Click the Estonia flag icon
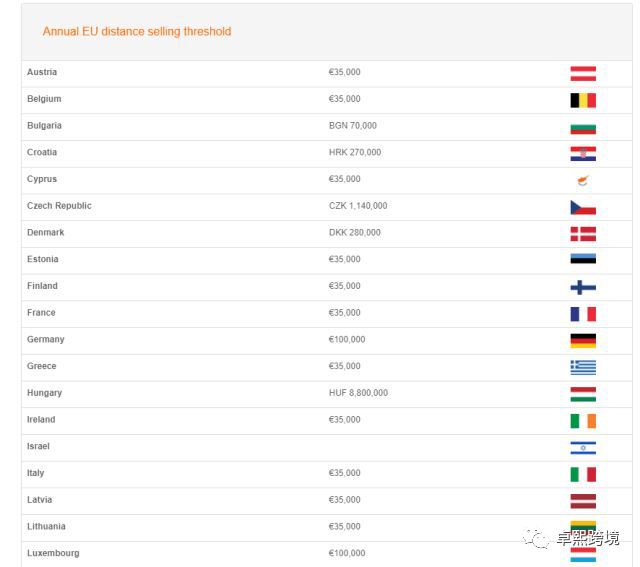 (583, 260)
